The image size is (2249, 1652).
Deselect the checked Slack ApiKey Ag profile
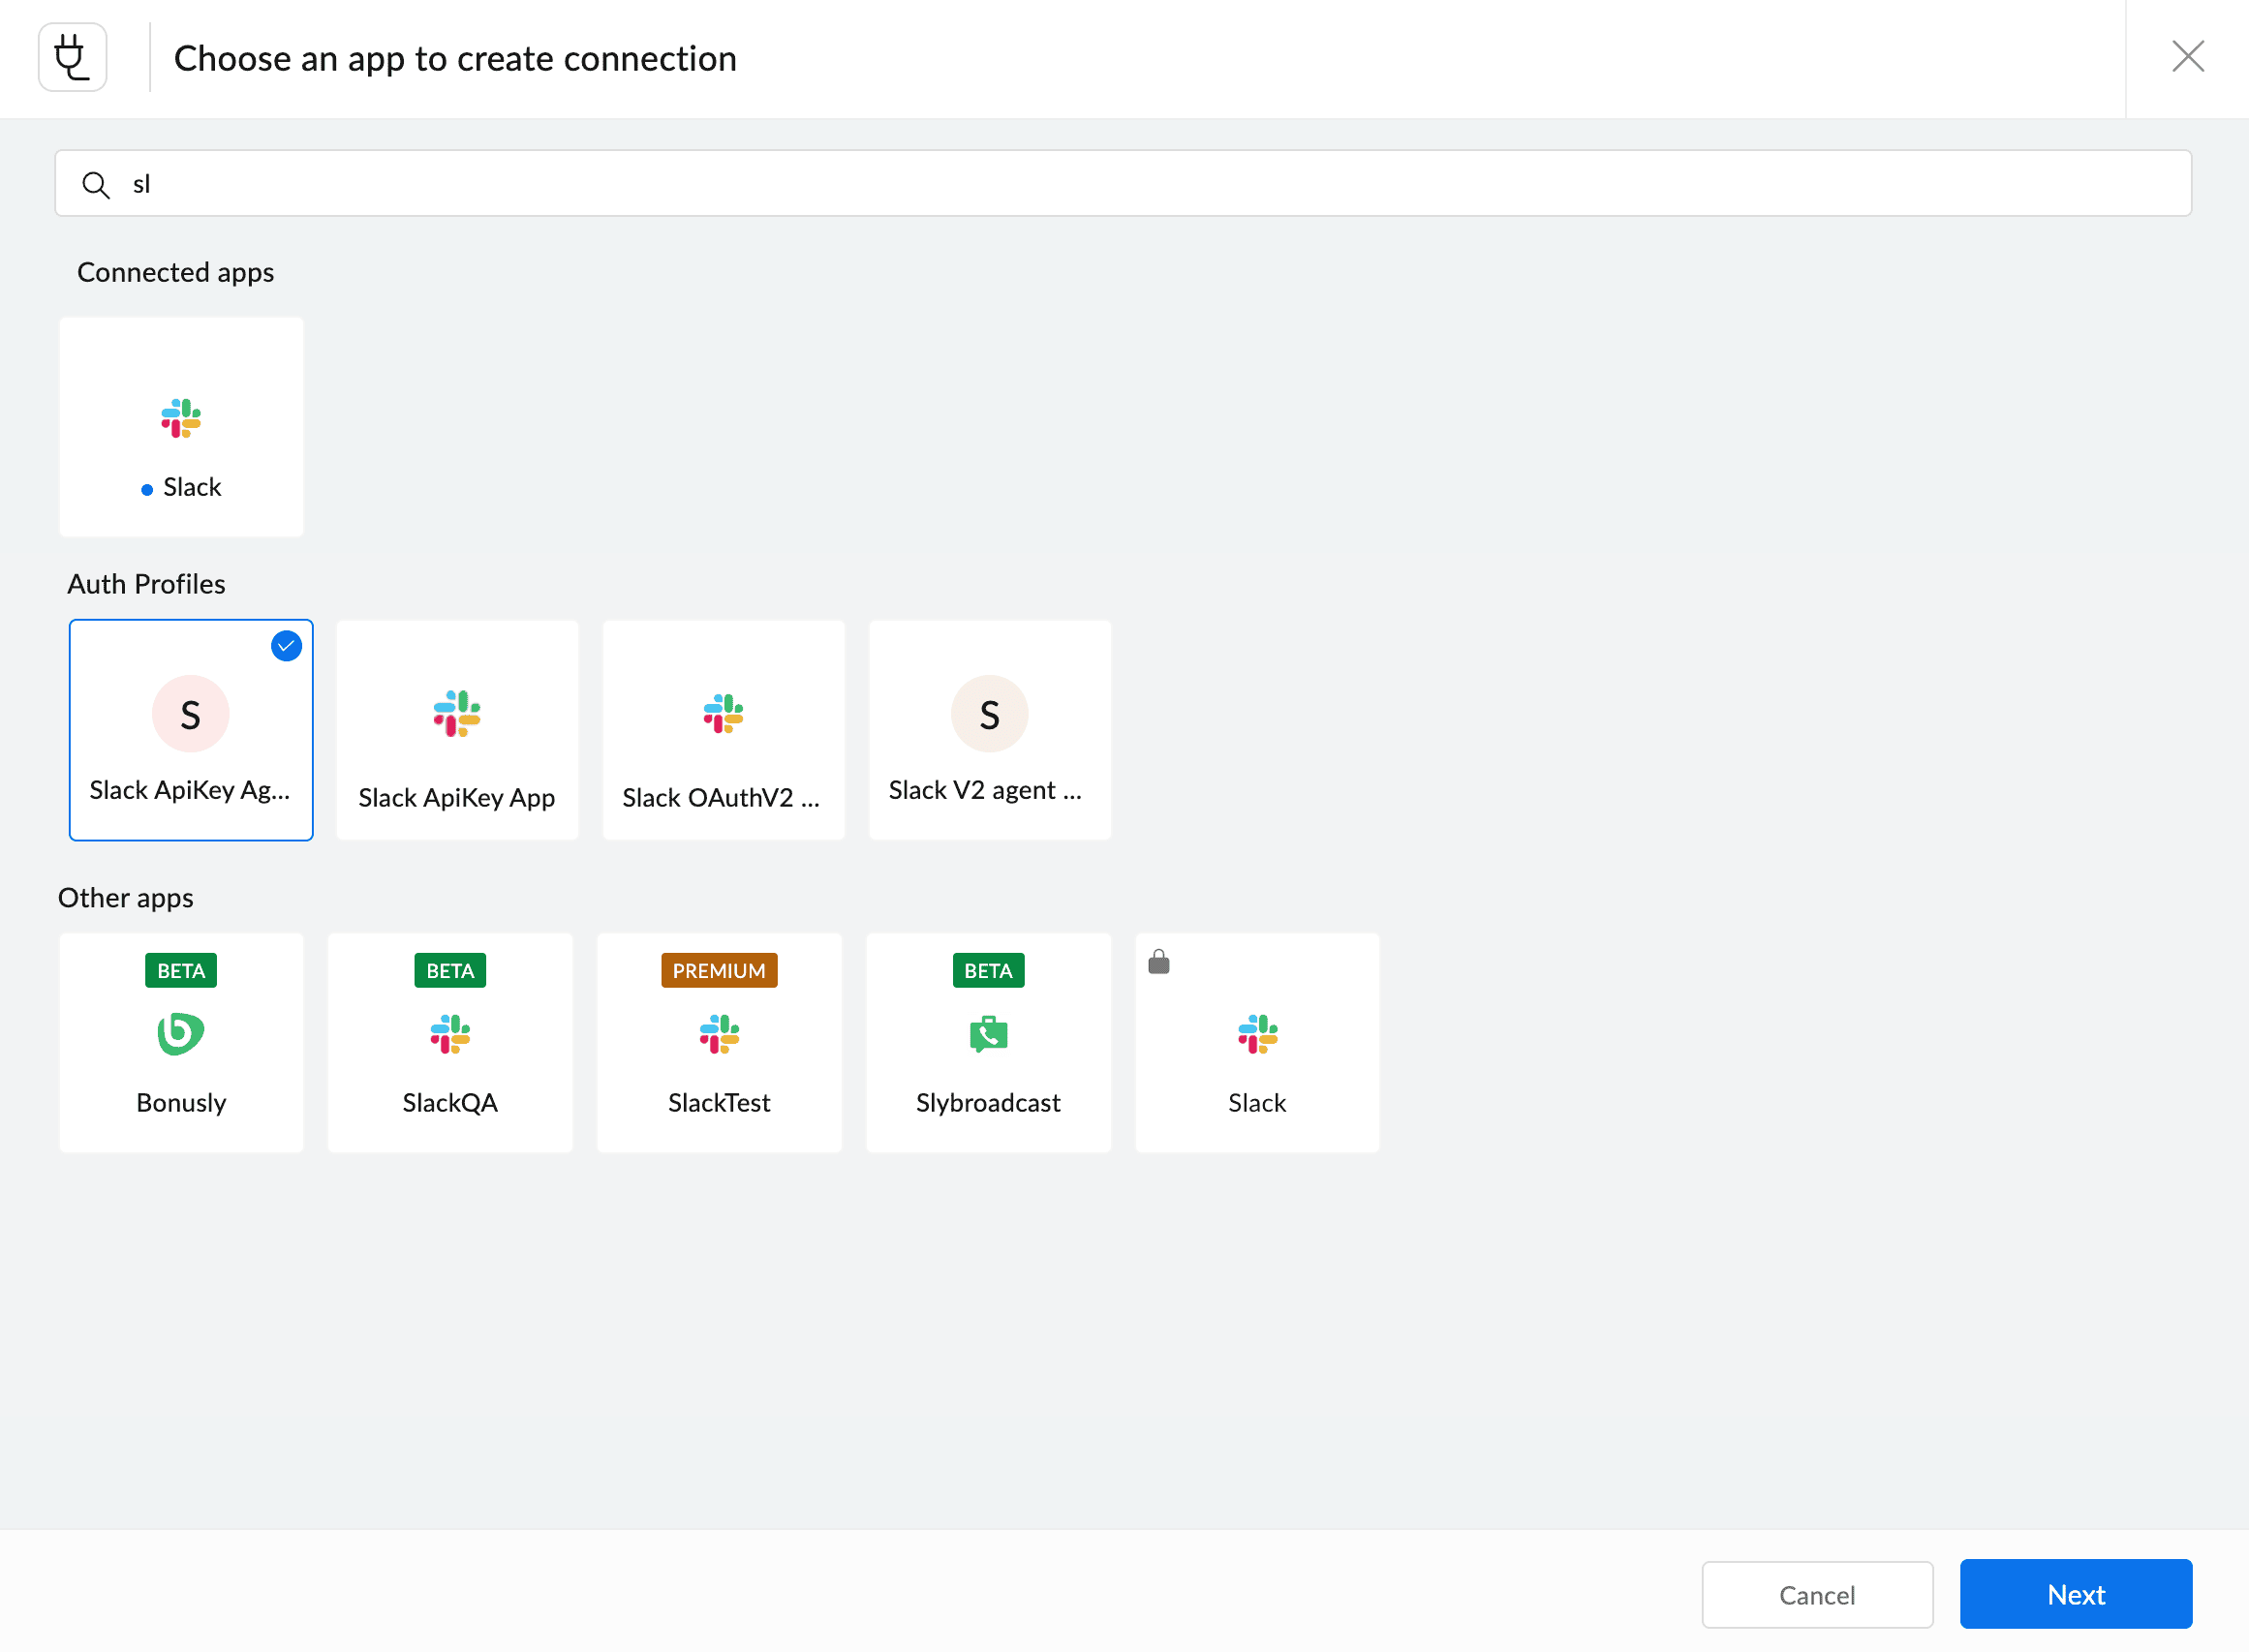pyautogui.click(x=191, y=730)
